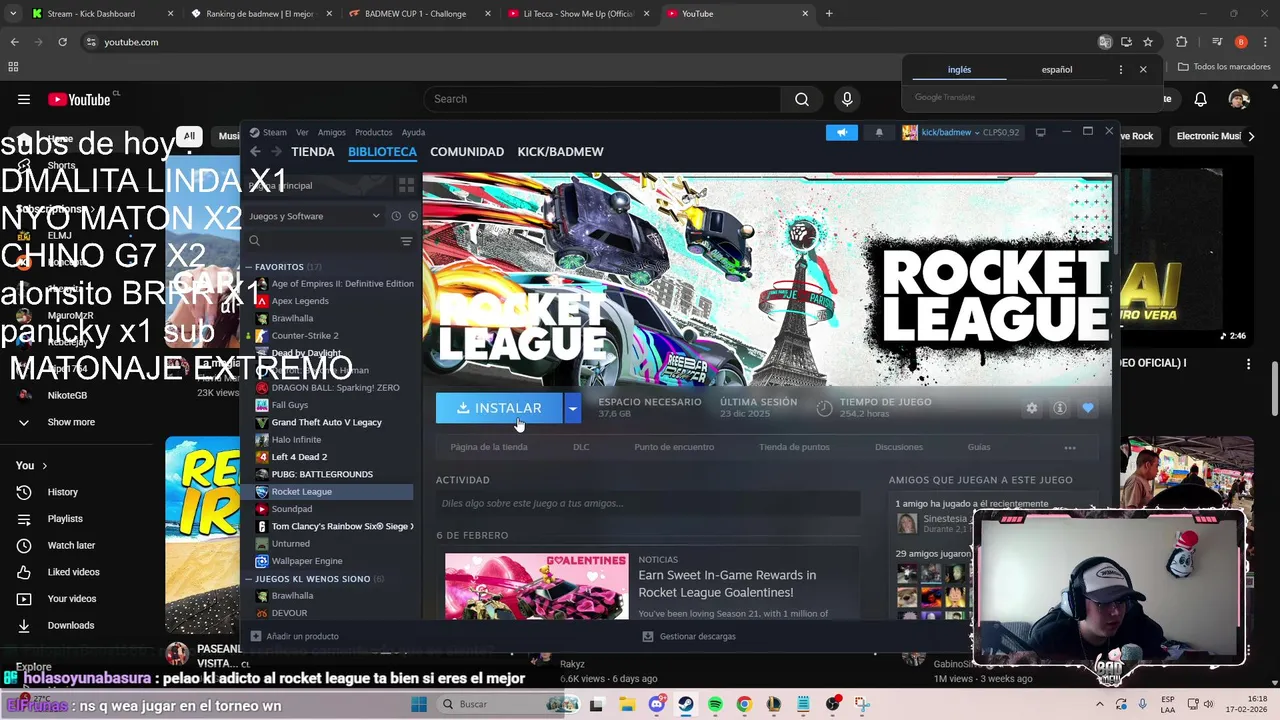Screen dimensions: 1280x720
Task: Switch Steam to Big Picture mode icon
Action: [1040, 132]
